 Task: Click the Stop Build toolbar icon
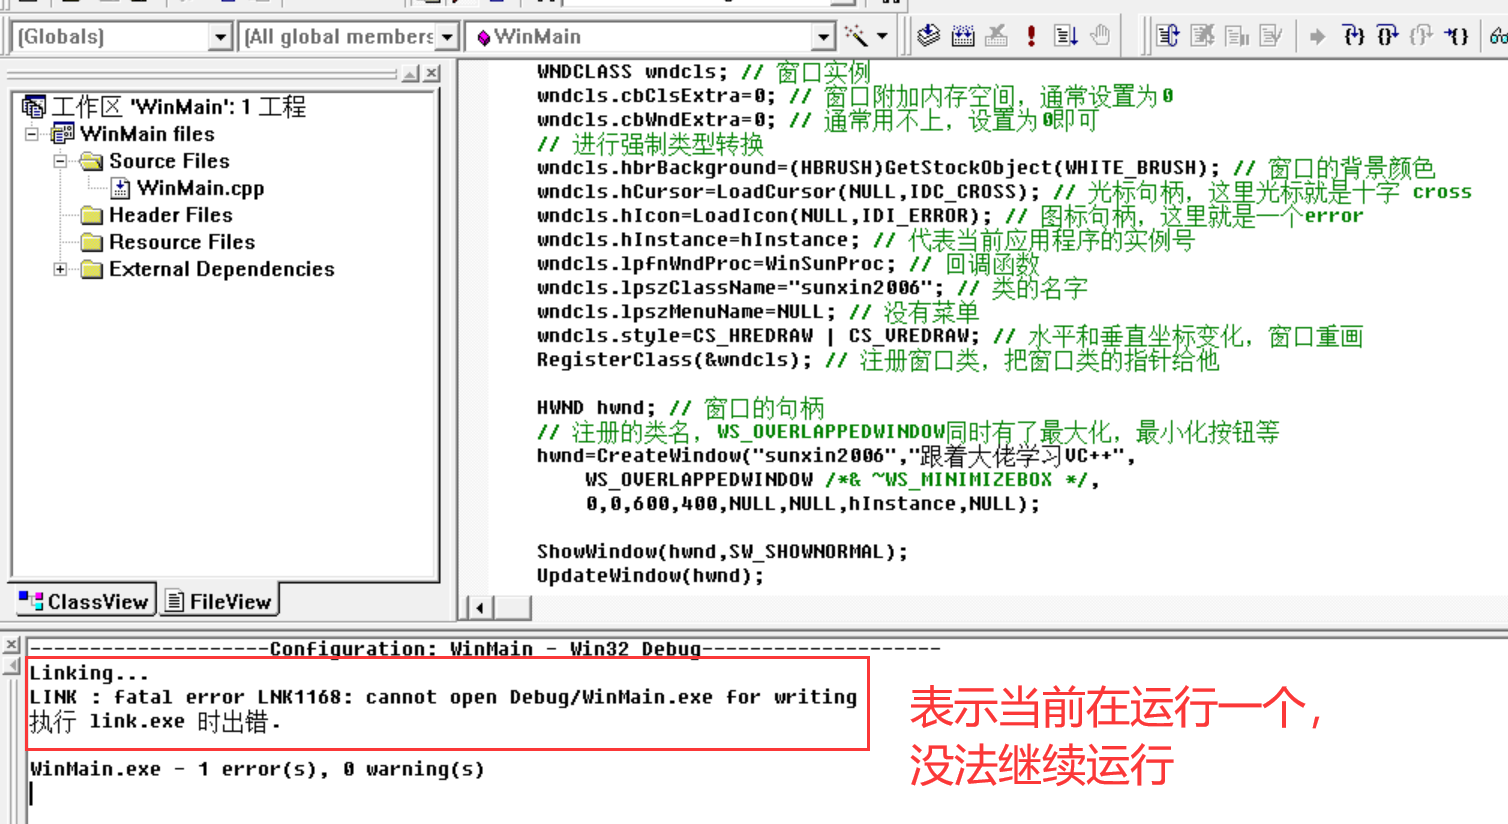pyautogui.click(x=997, y=36)
